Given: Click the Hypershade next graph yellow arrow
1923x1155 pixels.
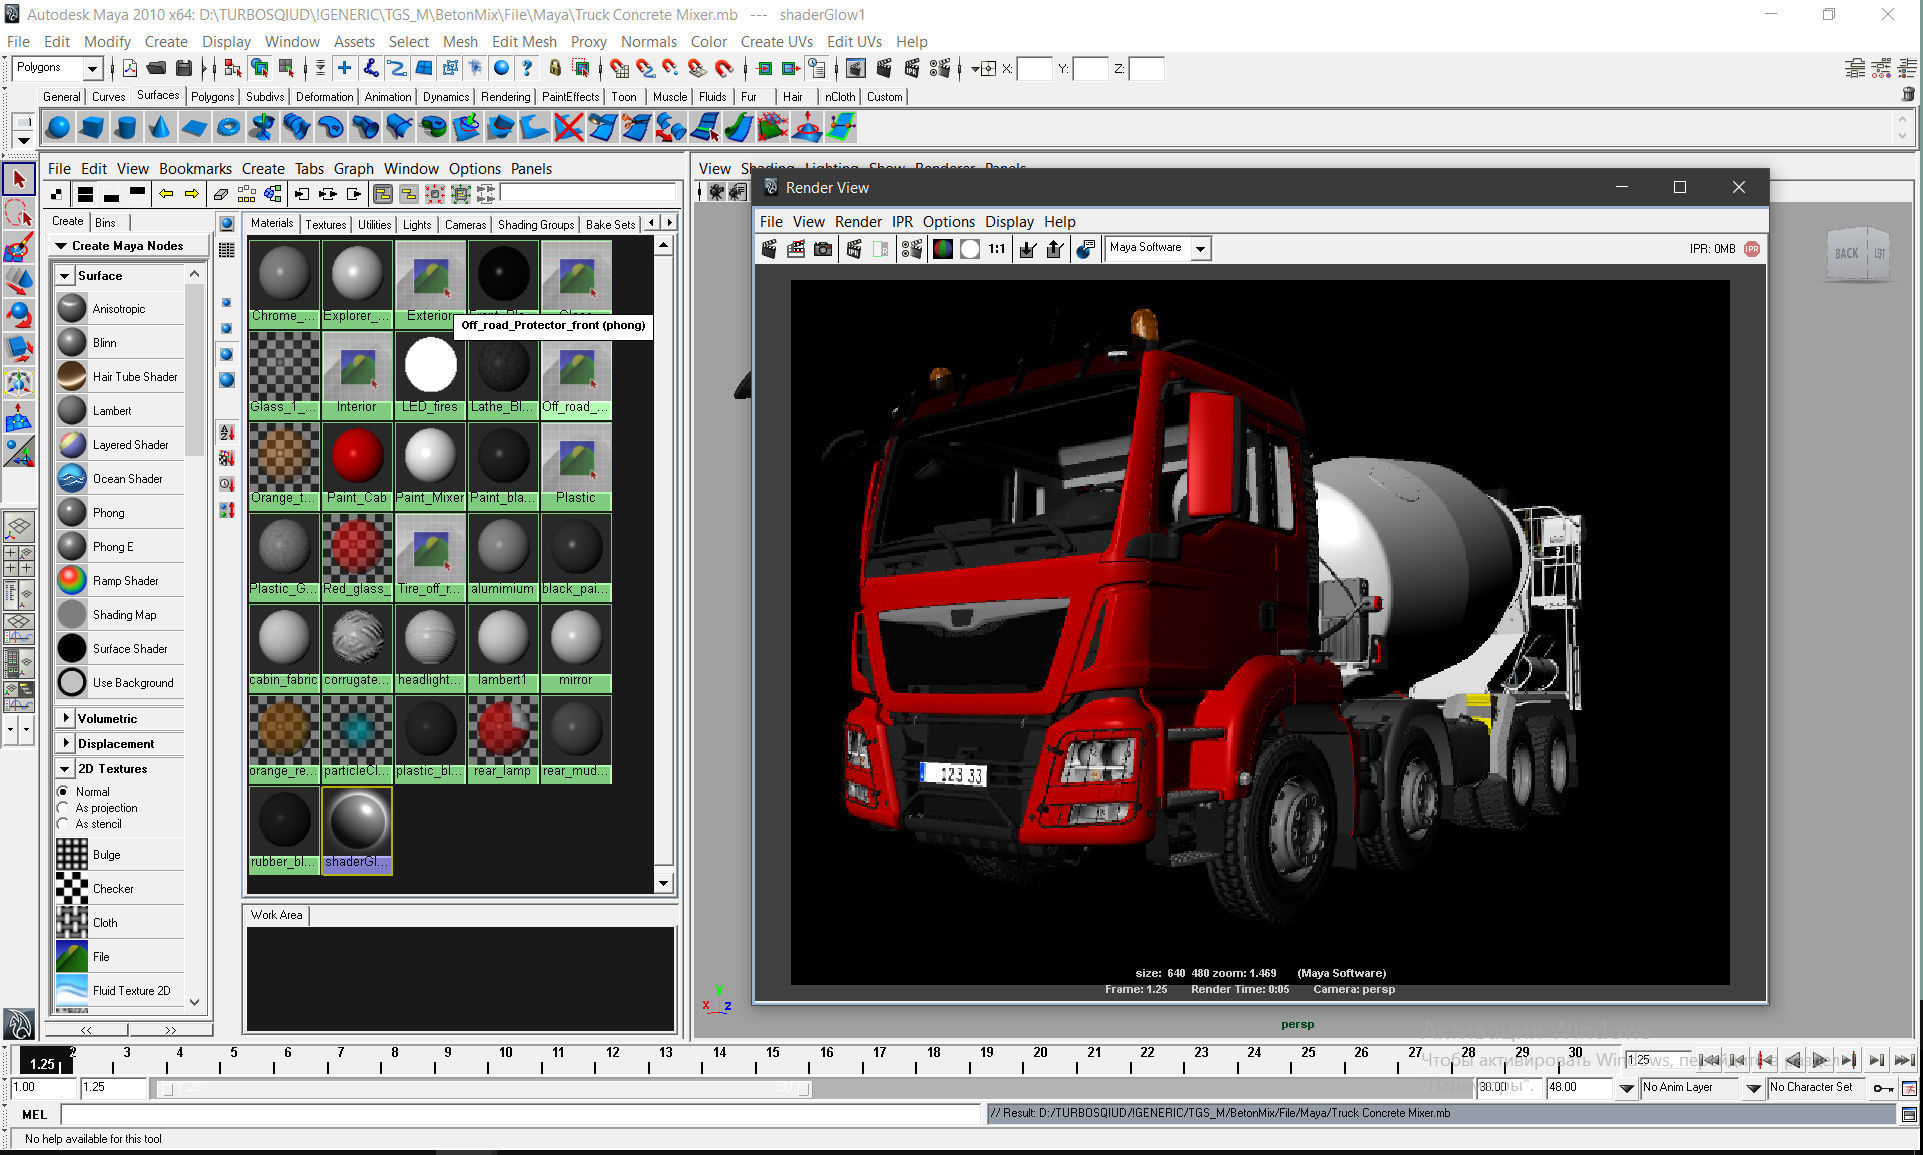Looking at the screenshot, I should coord(191,194).
